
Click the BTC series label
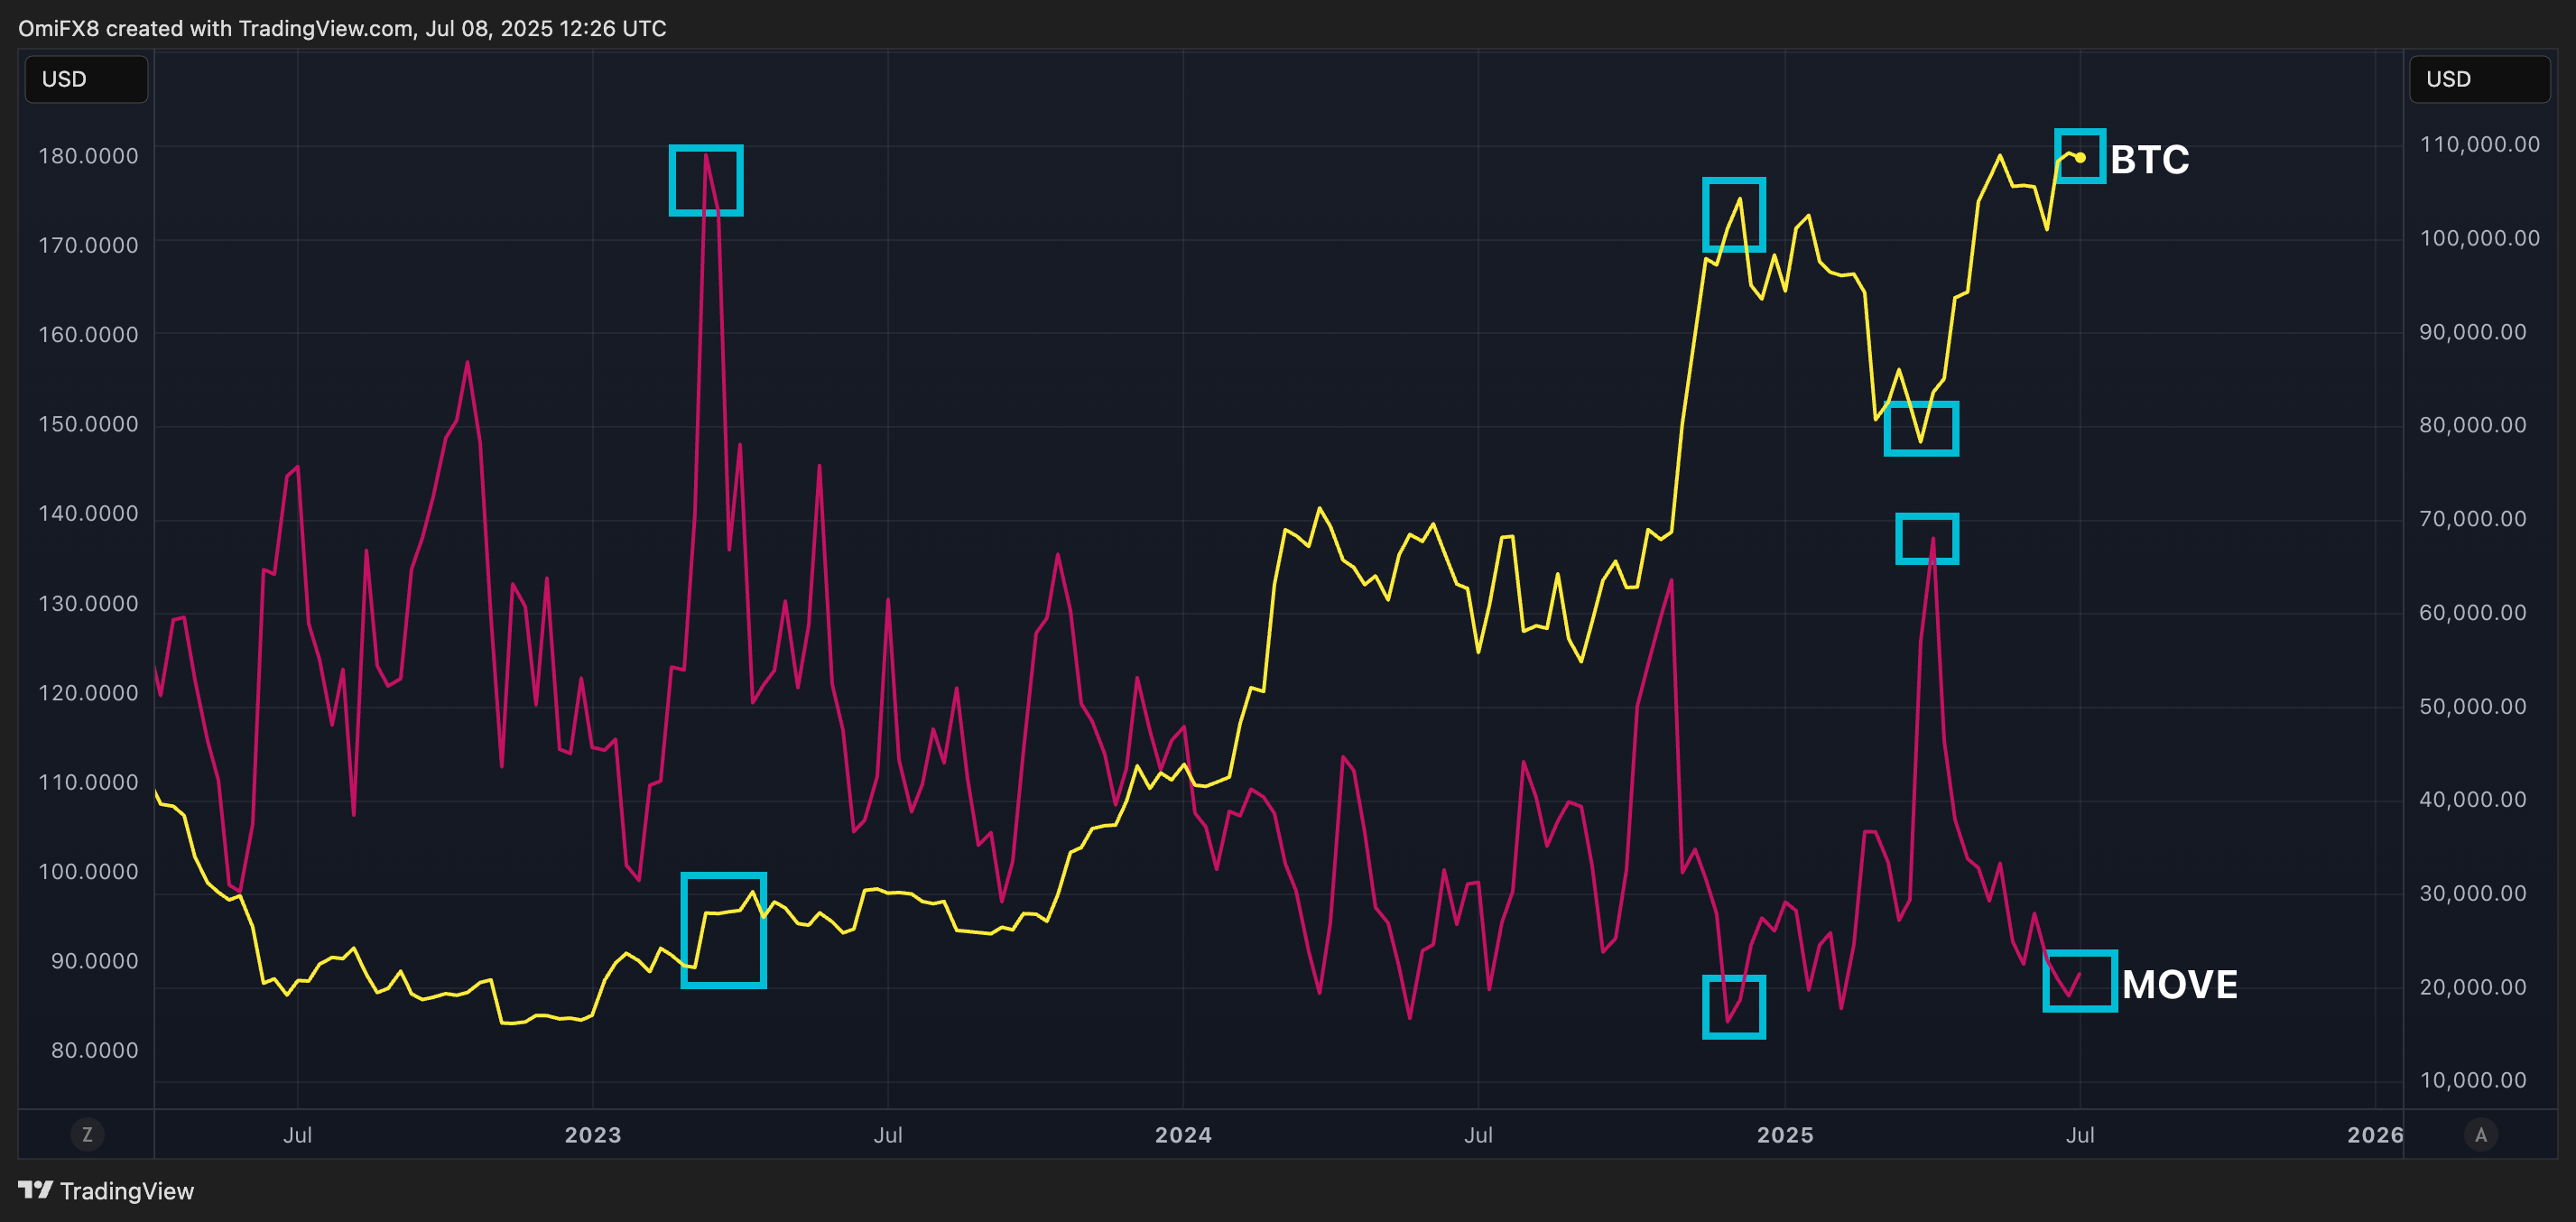click(2149, 159)
